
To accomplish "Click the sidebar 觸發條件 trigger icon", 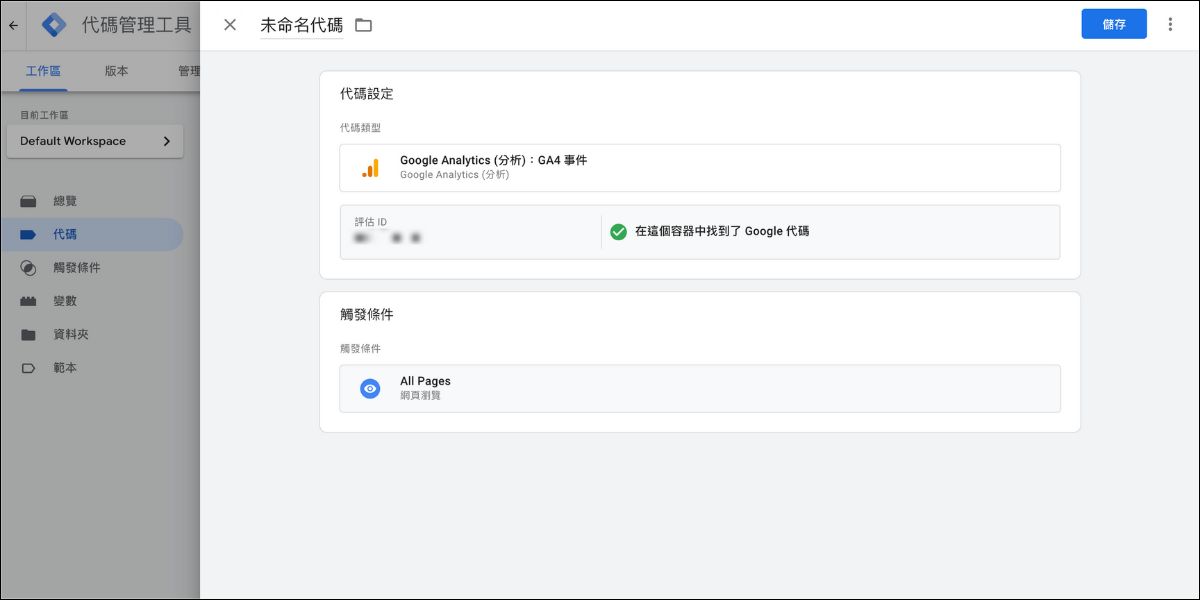I will [x=29, y=268].
